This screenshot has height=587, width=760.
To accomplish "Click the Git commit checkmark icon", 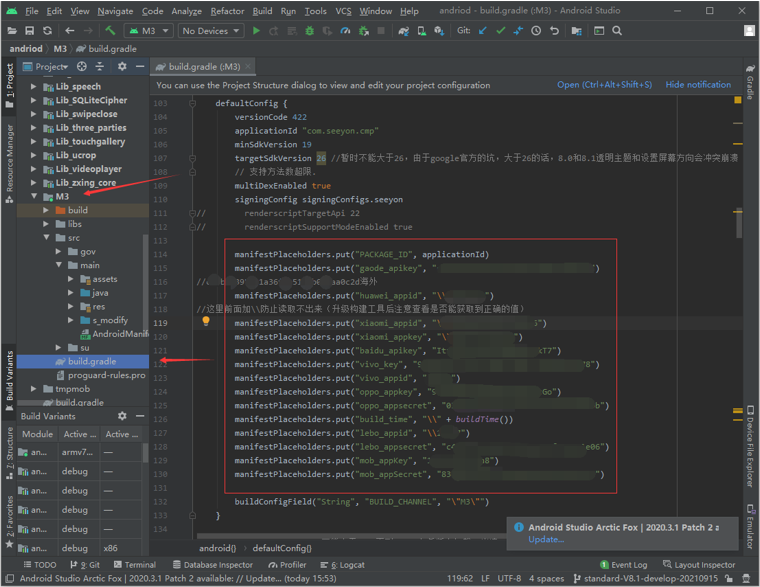I will 501,31.
